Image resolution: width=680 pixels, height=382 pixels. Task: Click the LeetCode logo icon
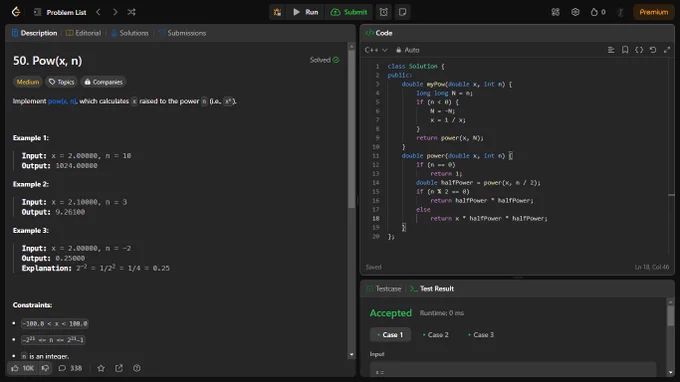pyautogui.click(x=16, y=12)
